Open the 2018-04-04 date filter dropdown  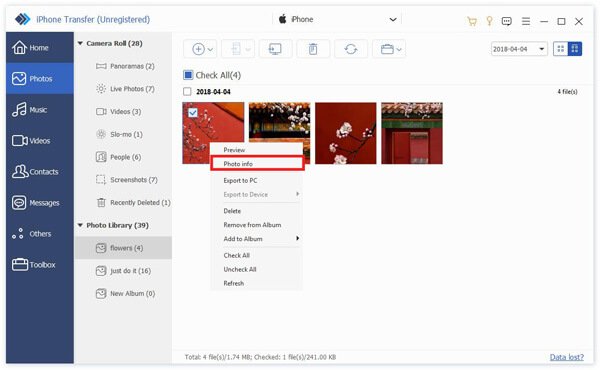(x=519, y=49)
